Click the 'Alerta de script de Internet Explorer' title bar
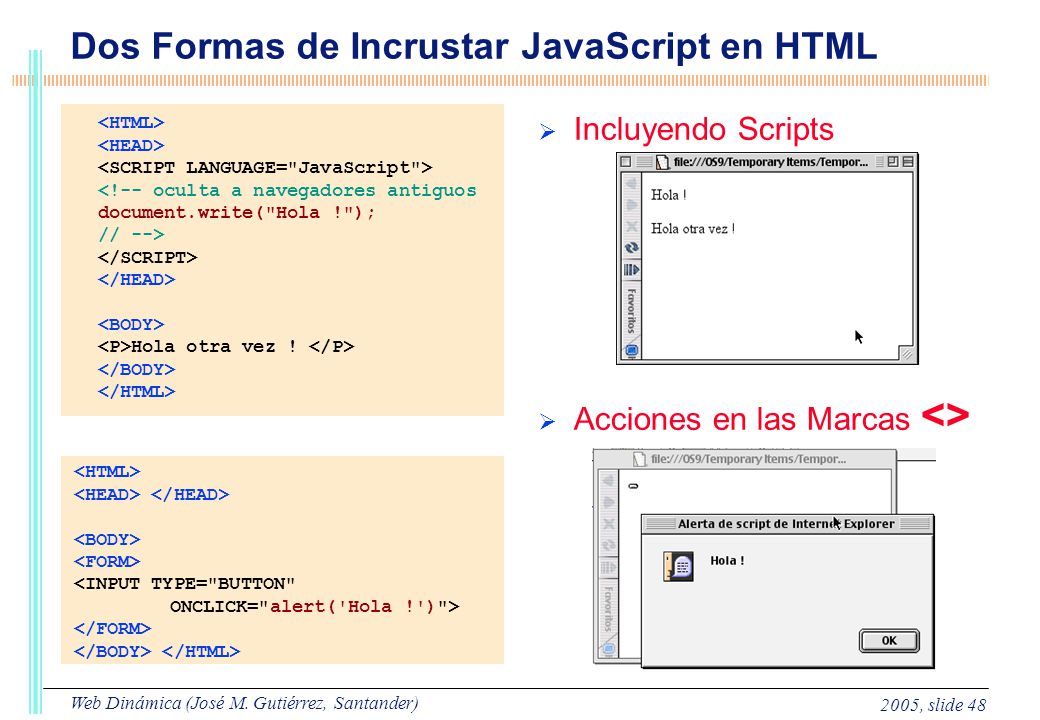The height and width of the screenshot is (720, 1040). tap(787, 524)
